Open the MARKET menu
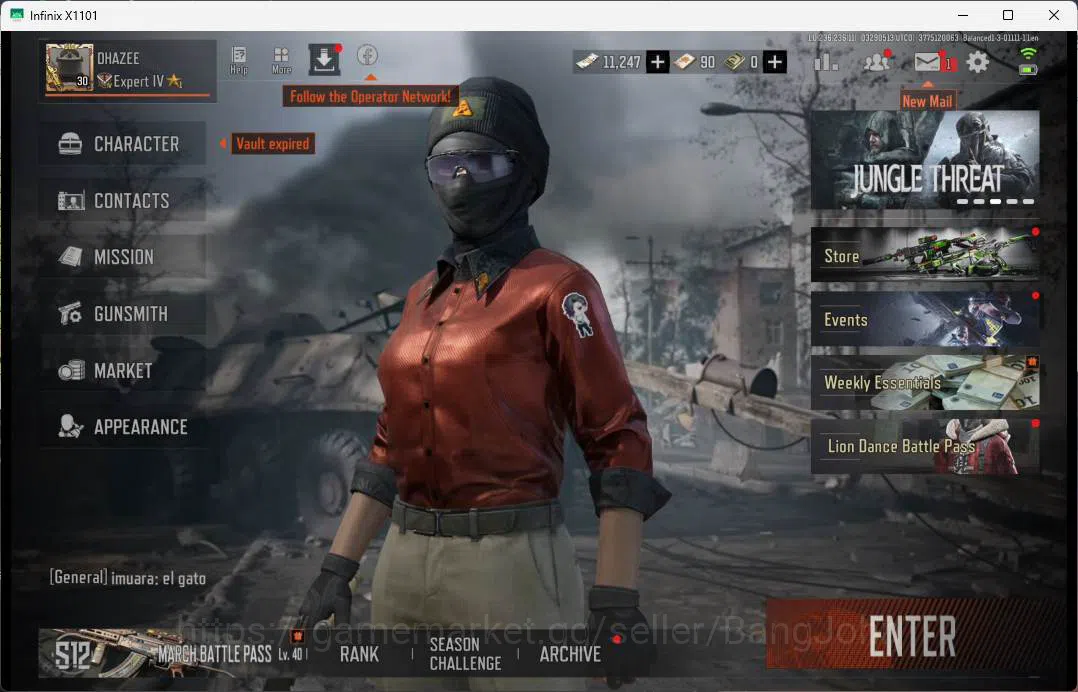The height and width of the screenshot is (692, 1078). click(122, 371)
